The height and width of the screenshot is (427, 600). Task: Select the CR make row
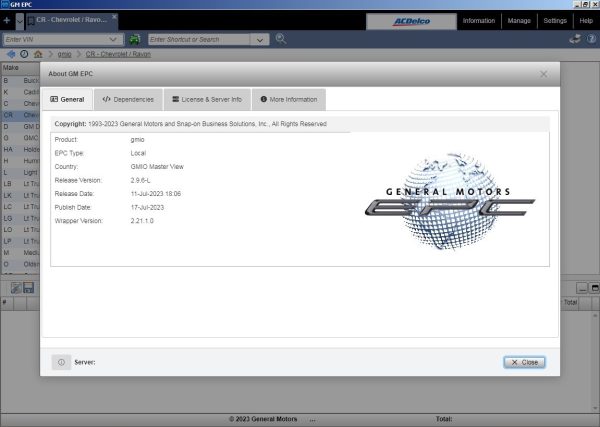(21, 115)
